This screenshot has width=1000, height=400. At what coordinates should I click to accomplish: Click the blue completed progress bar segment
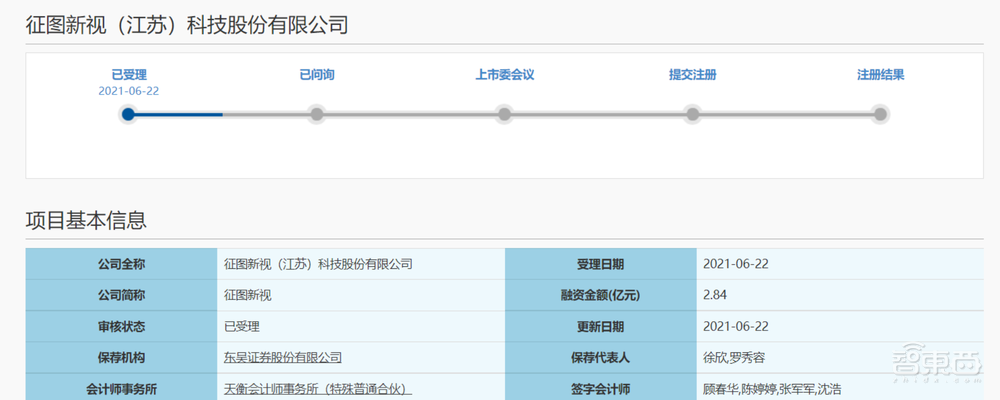pos(180,114)
